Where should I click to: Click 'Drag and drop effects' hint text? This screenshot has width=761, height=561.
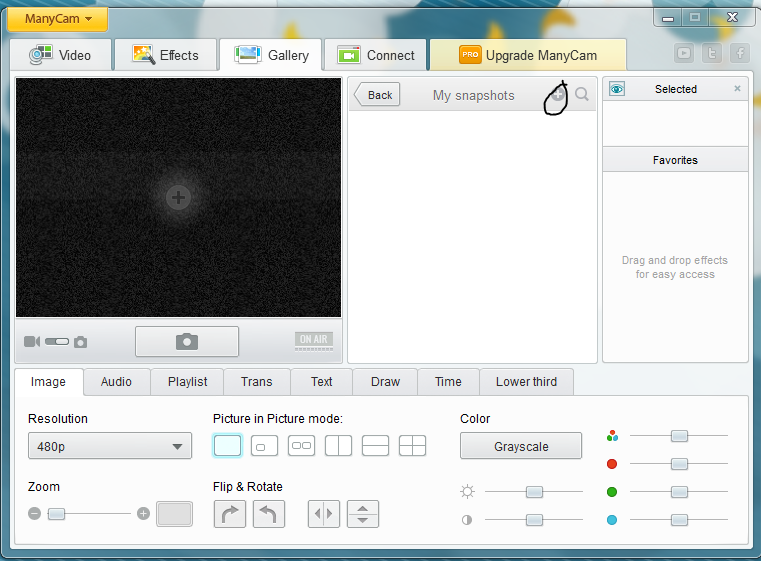click(x=675, y=267)
